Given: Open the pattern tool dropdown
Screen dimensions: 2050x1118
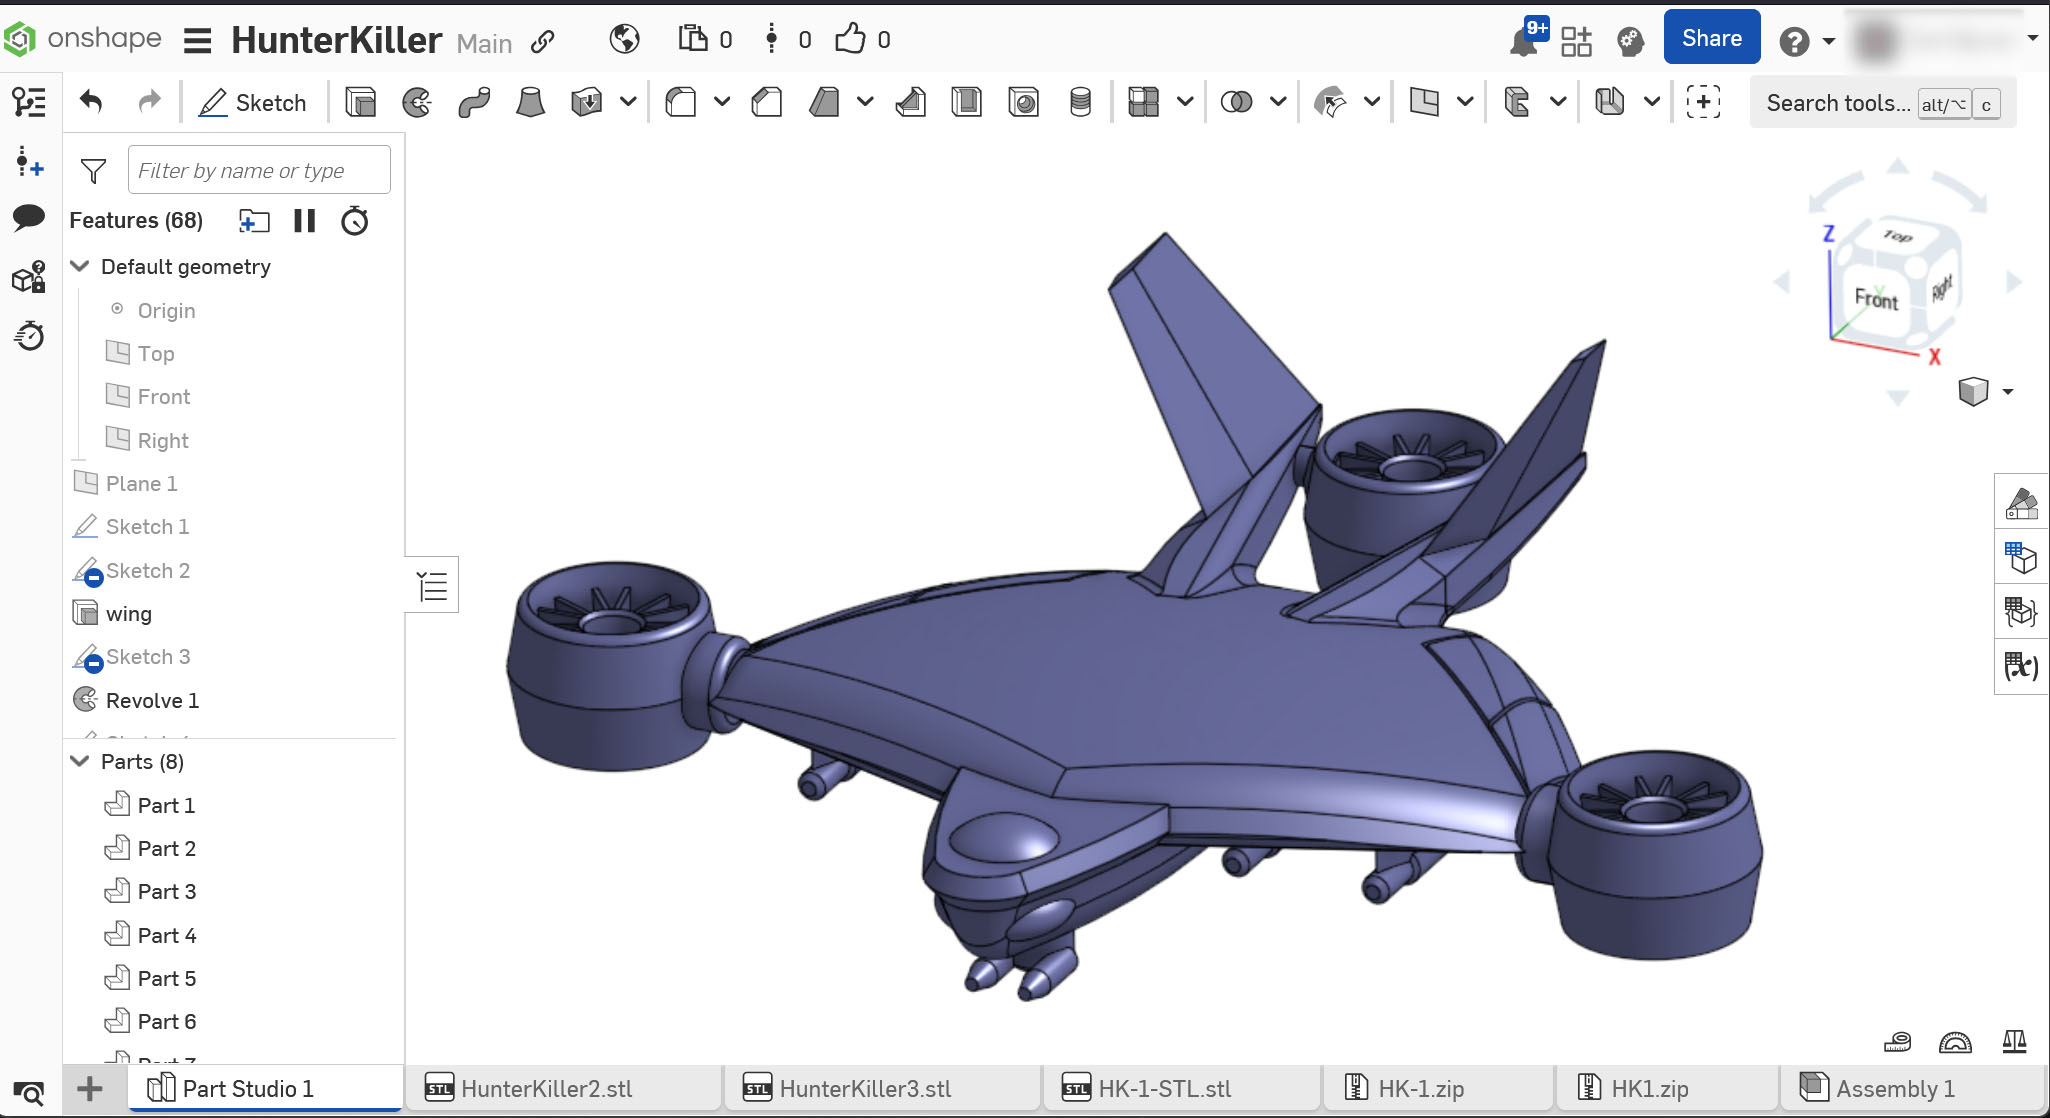Looking at the screenshot, I should point(1185,102).
